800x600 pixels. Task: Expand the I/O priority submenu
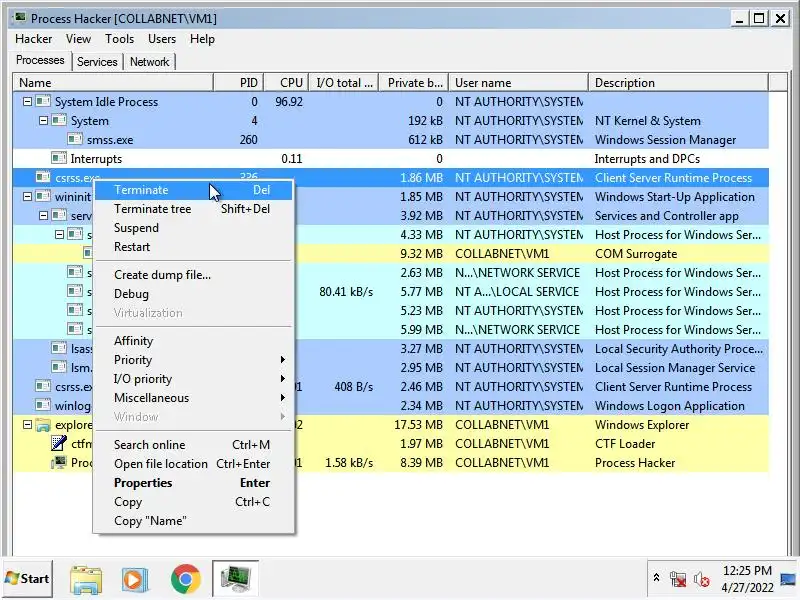pos(193,379)
